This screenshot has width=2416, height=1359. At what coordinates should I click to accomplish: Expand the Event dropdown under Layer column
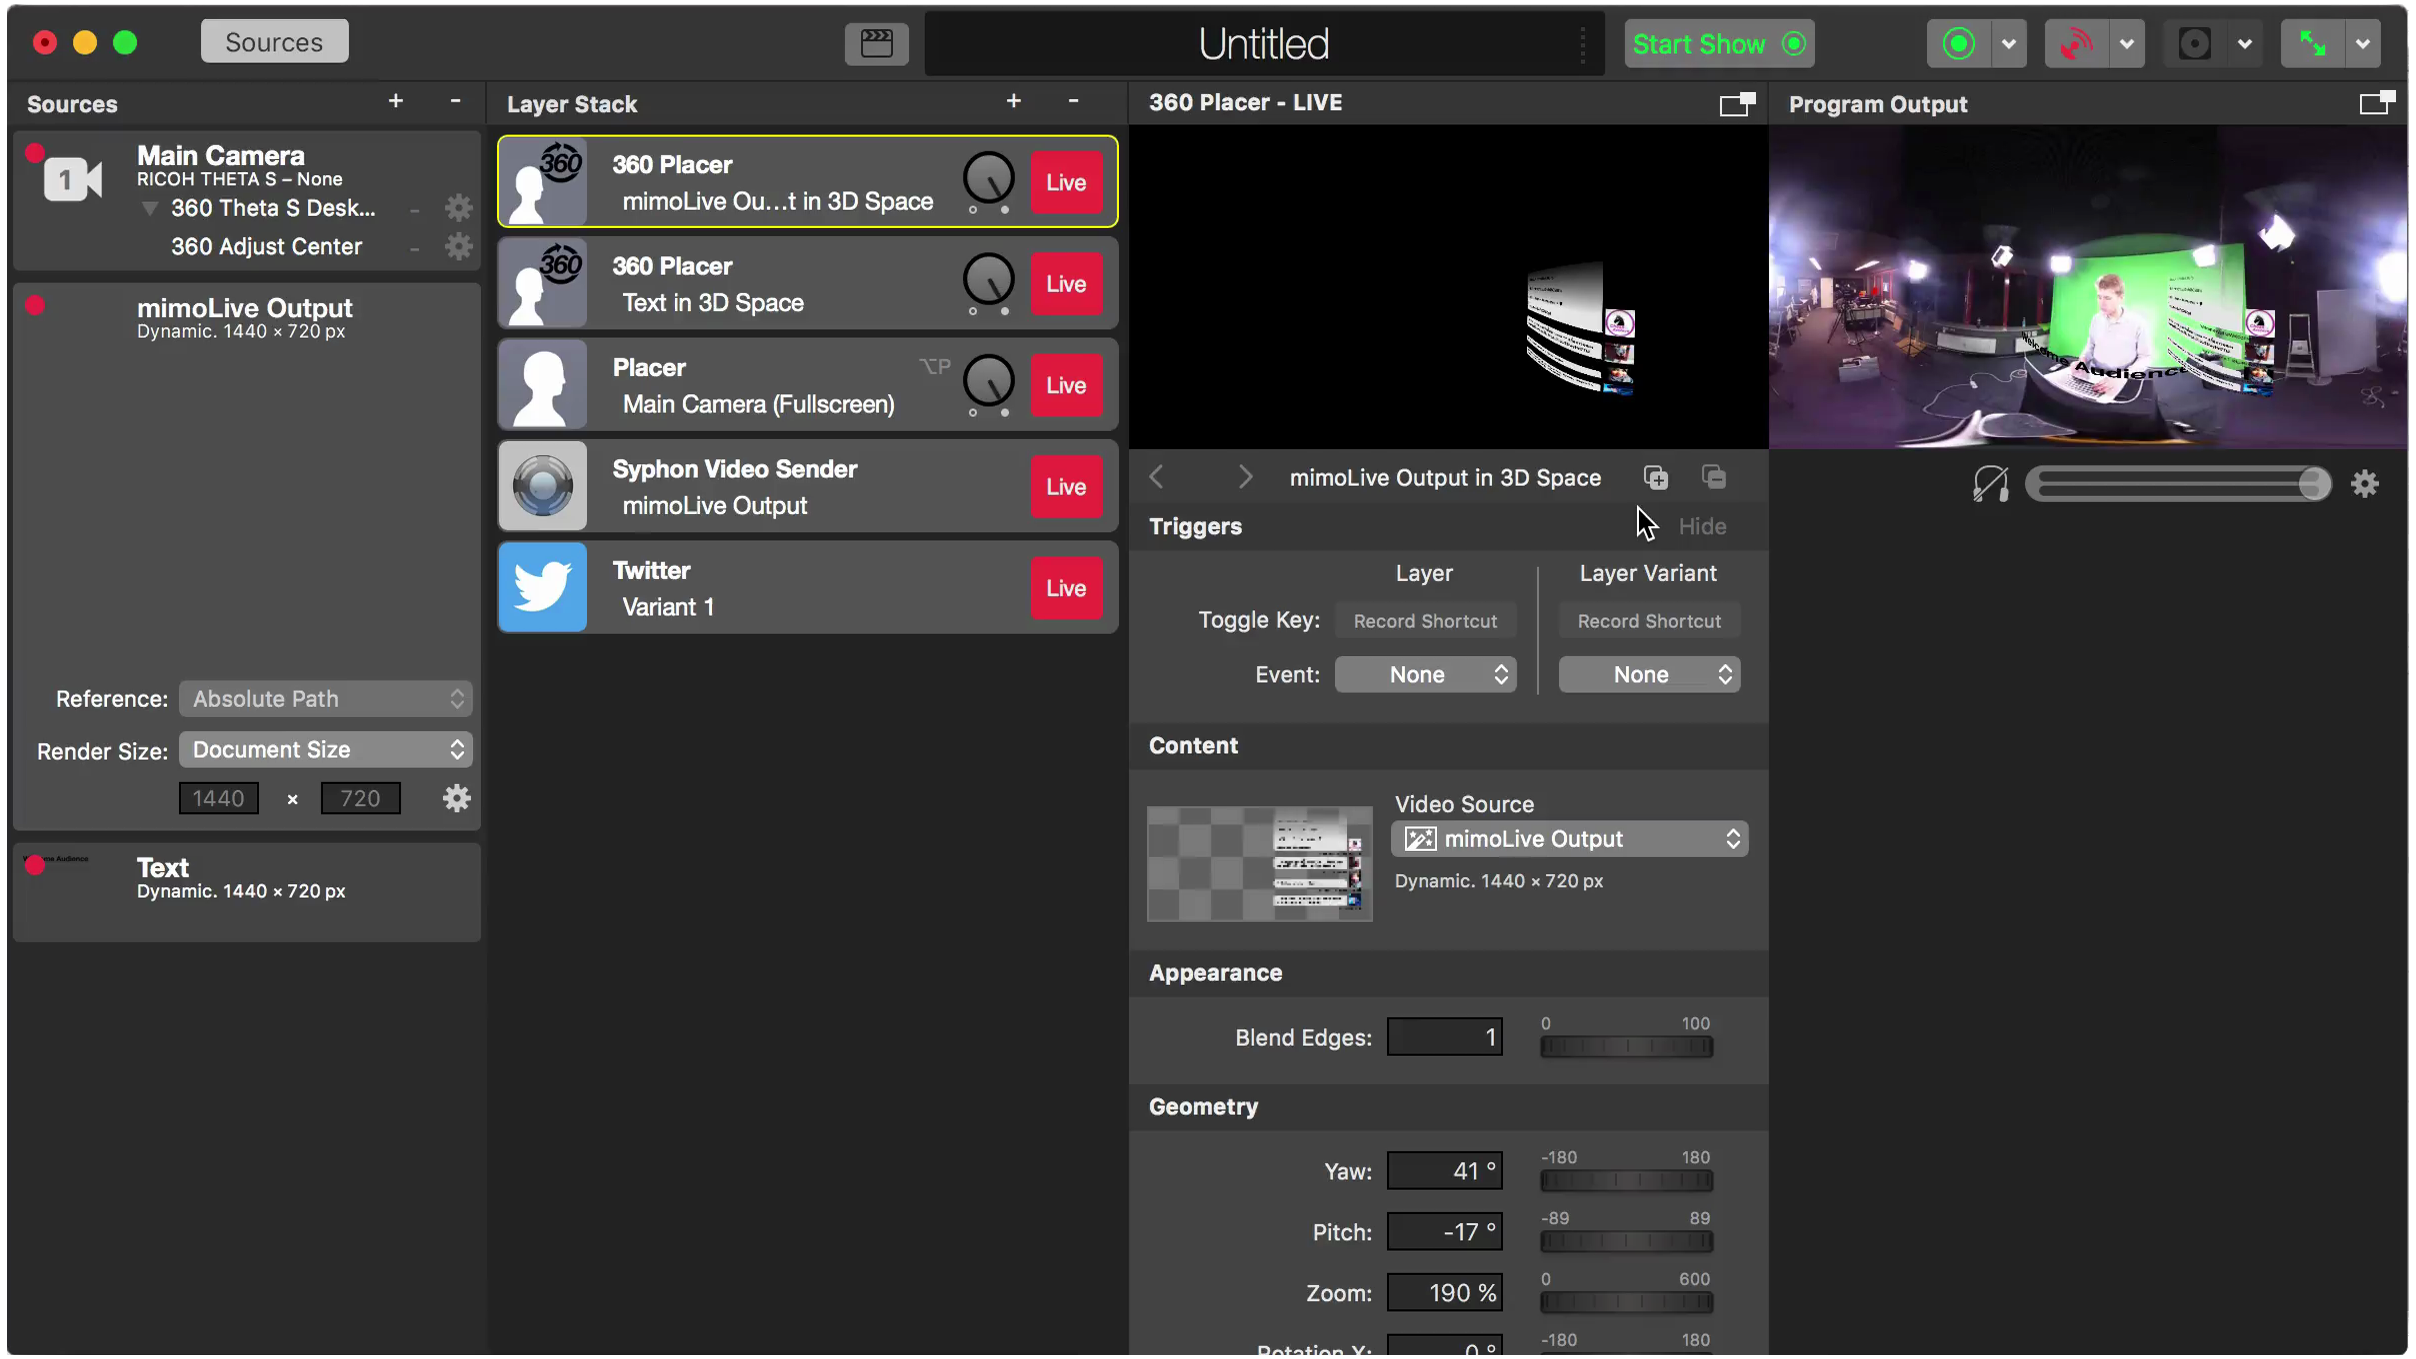tap(1424, 672)
